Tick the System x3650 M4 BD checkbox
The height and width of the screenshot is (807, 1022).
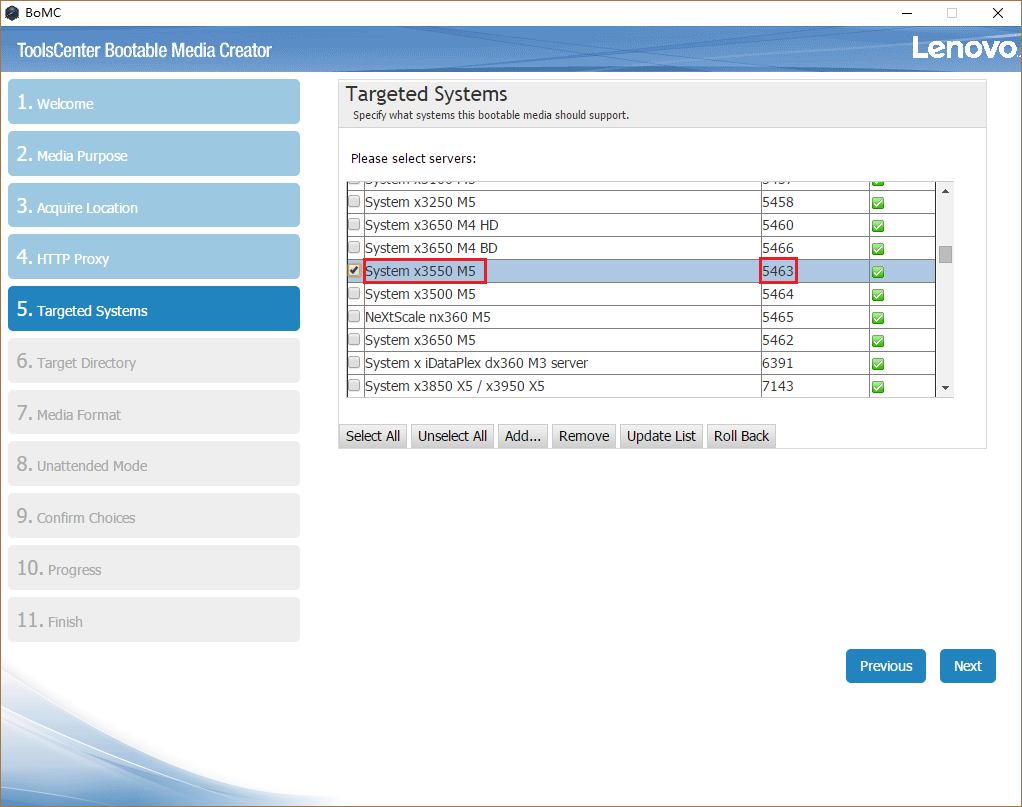tap(354, 247)
